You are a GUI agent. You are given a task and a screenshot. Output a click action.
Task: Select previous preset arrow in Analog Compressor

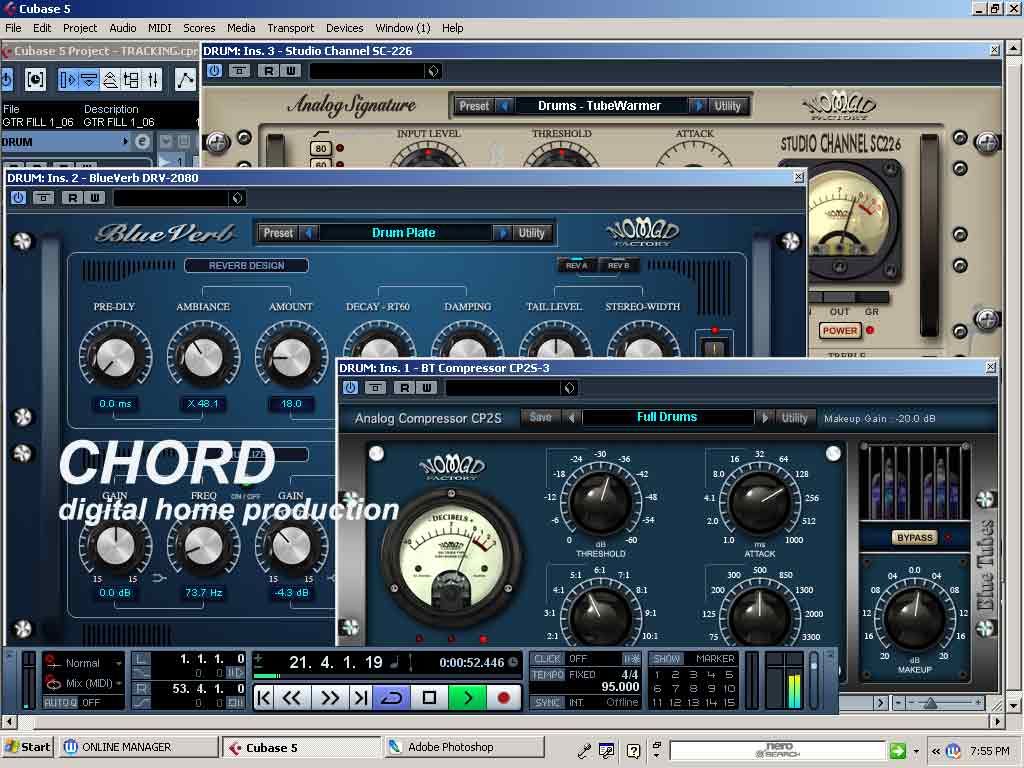pyautogui.click(x=573, y=417)
